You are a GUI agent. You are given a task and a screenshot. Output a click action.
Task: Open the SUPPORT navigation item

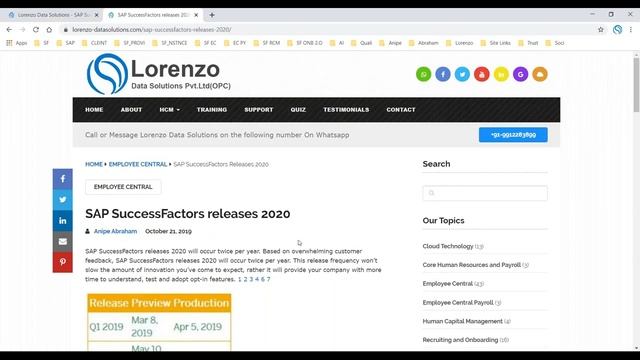(x=258, y=110)
